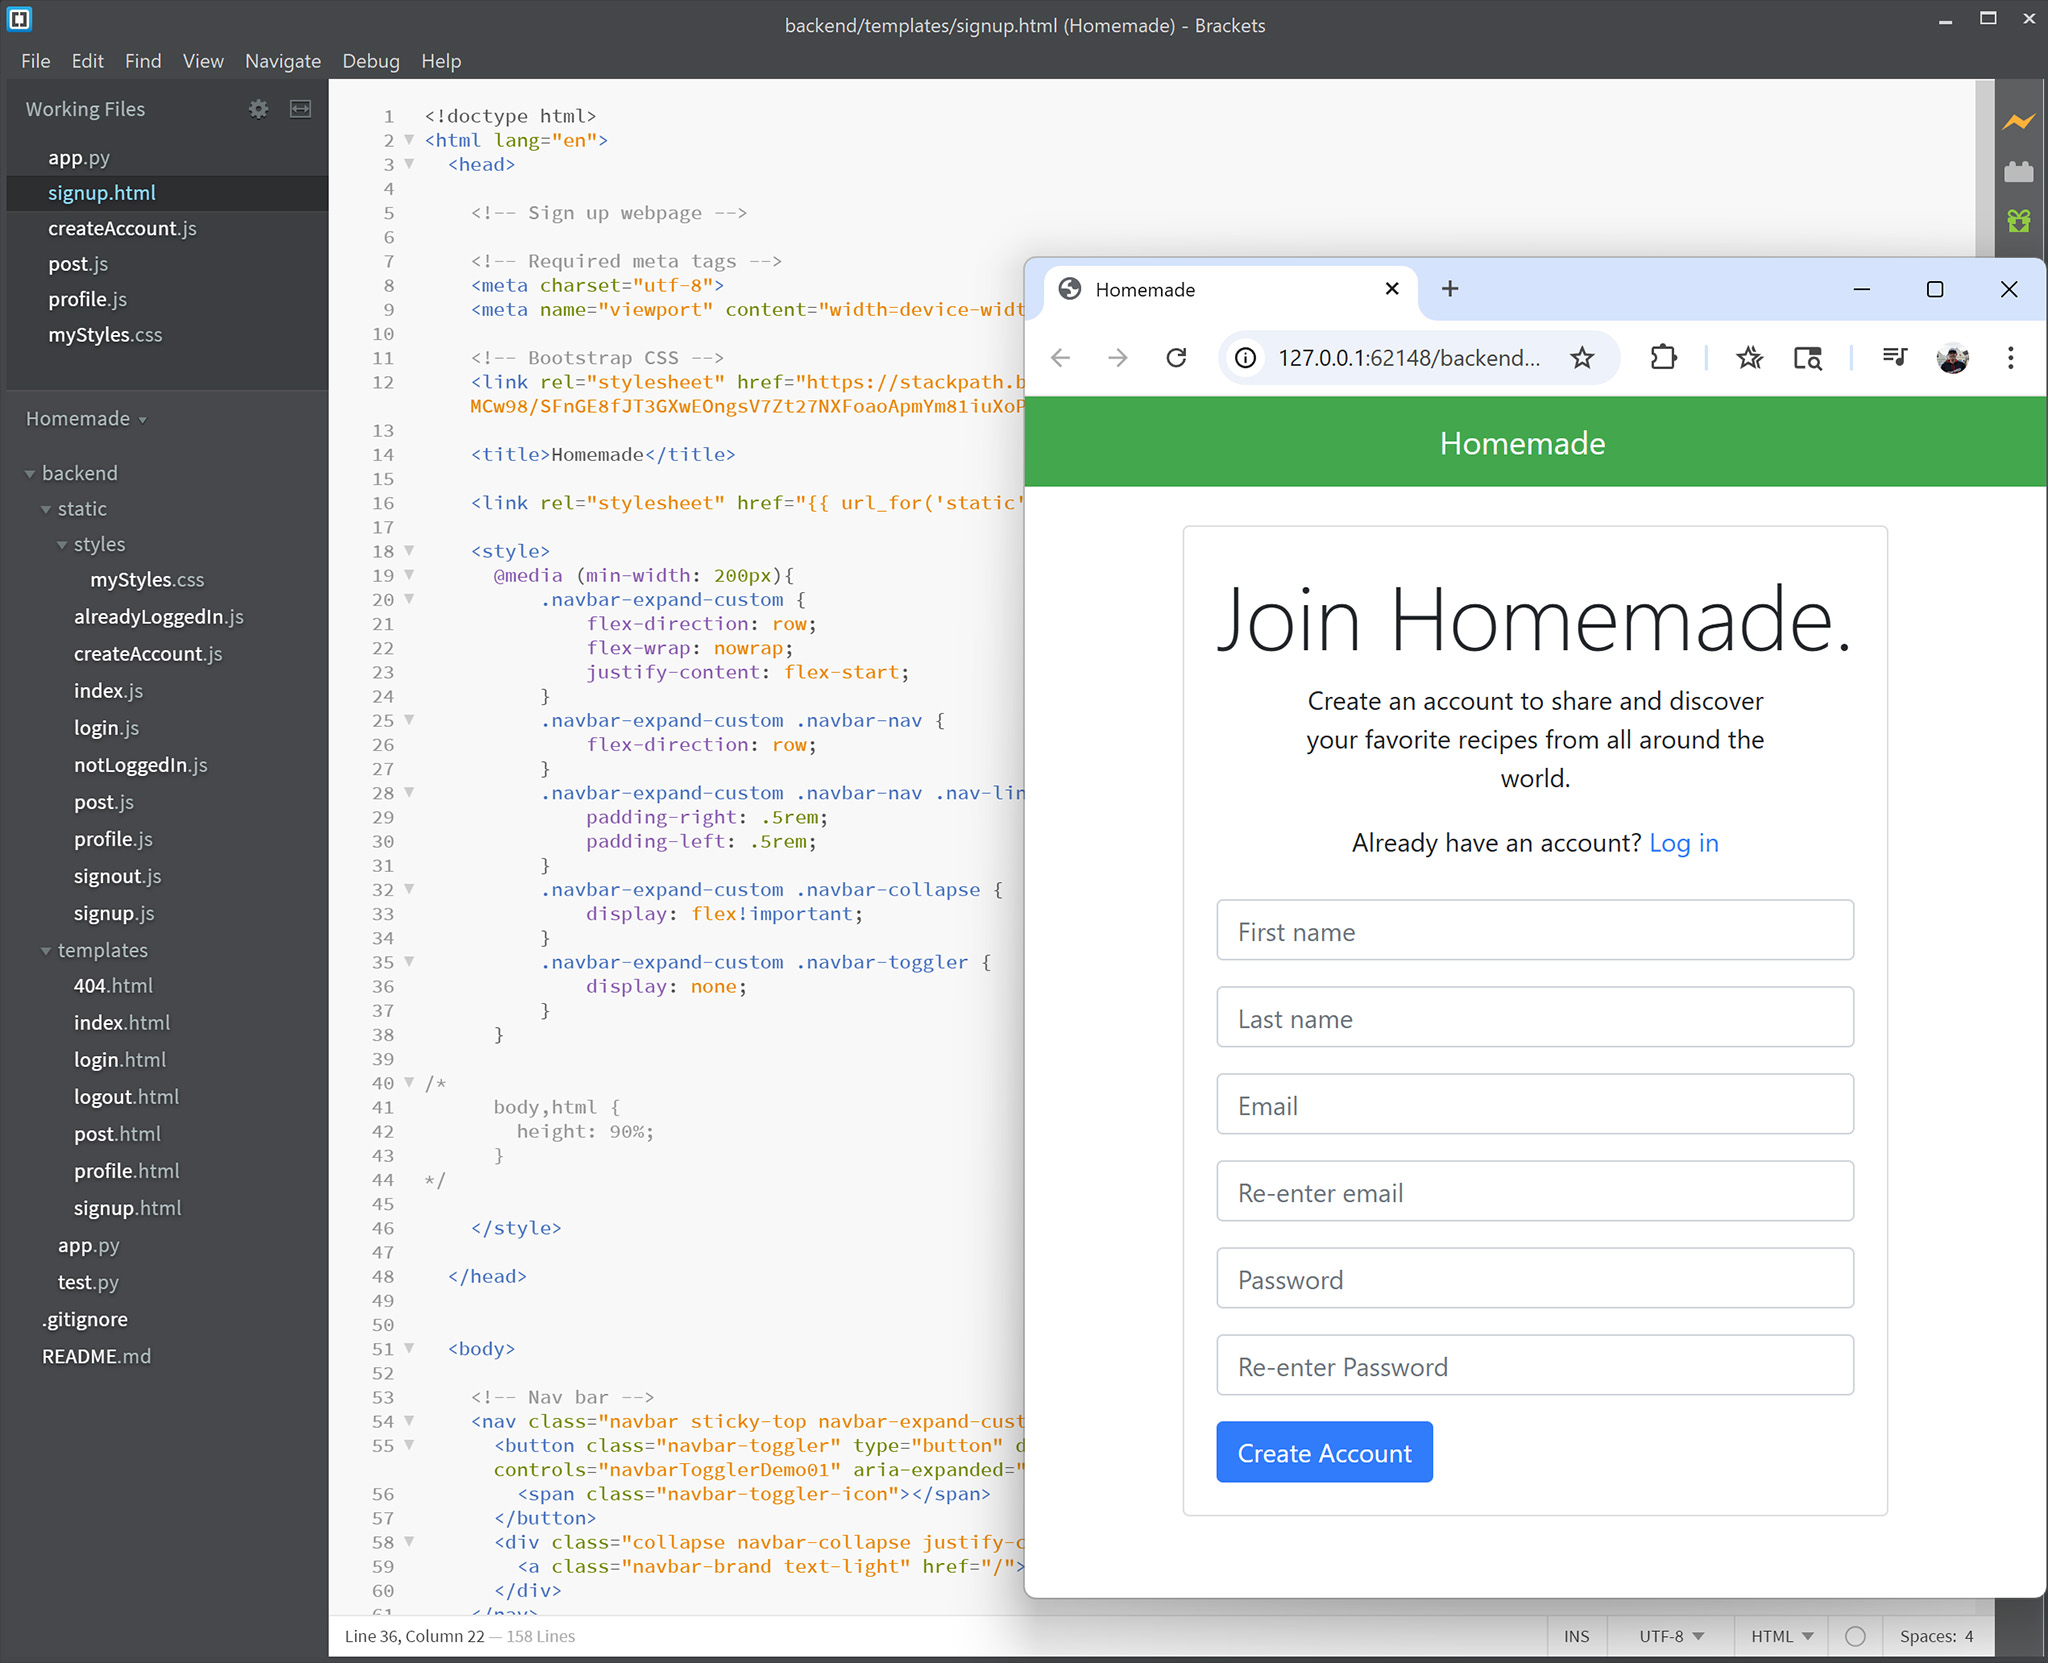Toggle INS insert mode in status bar
This screenshot has width=2048, height=1663.
[1576, 1636]
